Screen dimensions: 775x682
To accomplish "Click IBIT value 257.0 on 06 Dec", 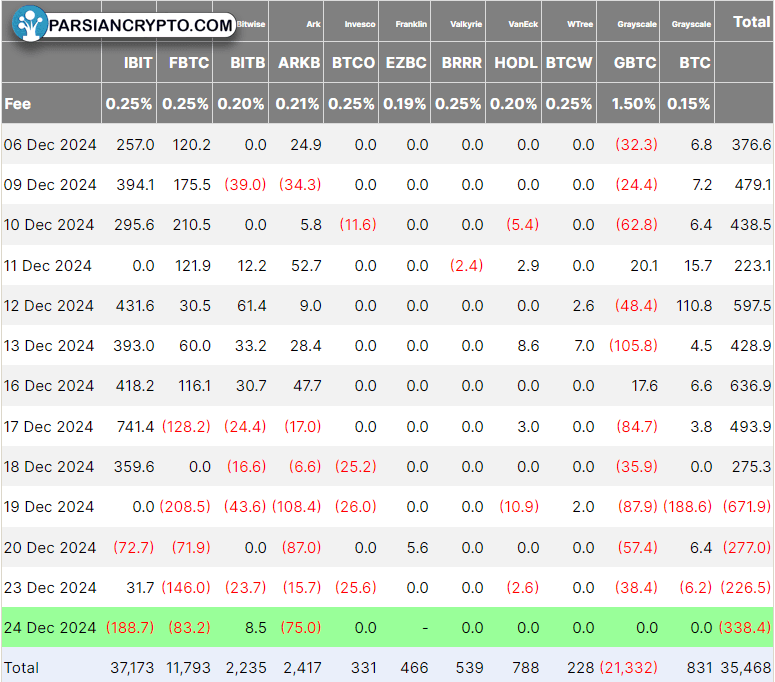I will click(135, 145).
